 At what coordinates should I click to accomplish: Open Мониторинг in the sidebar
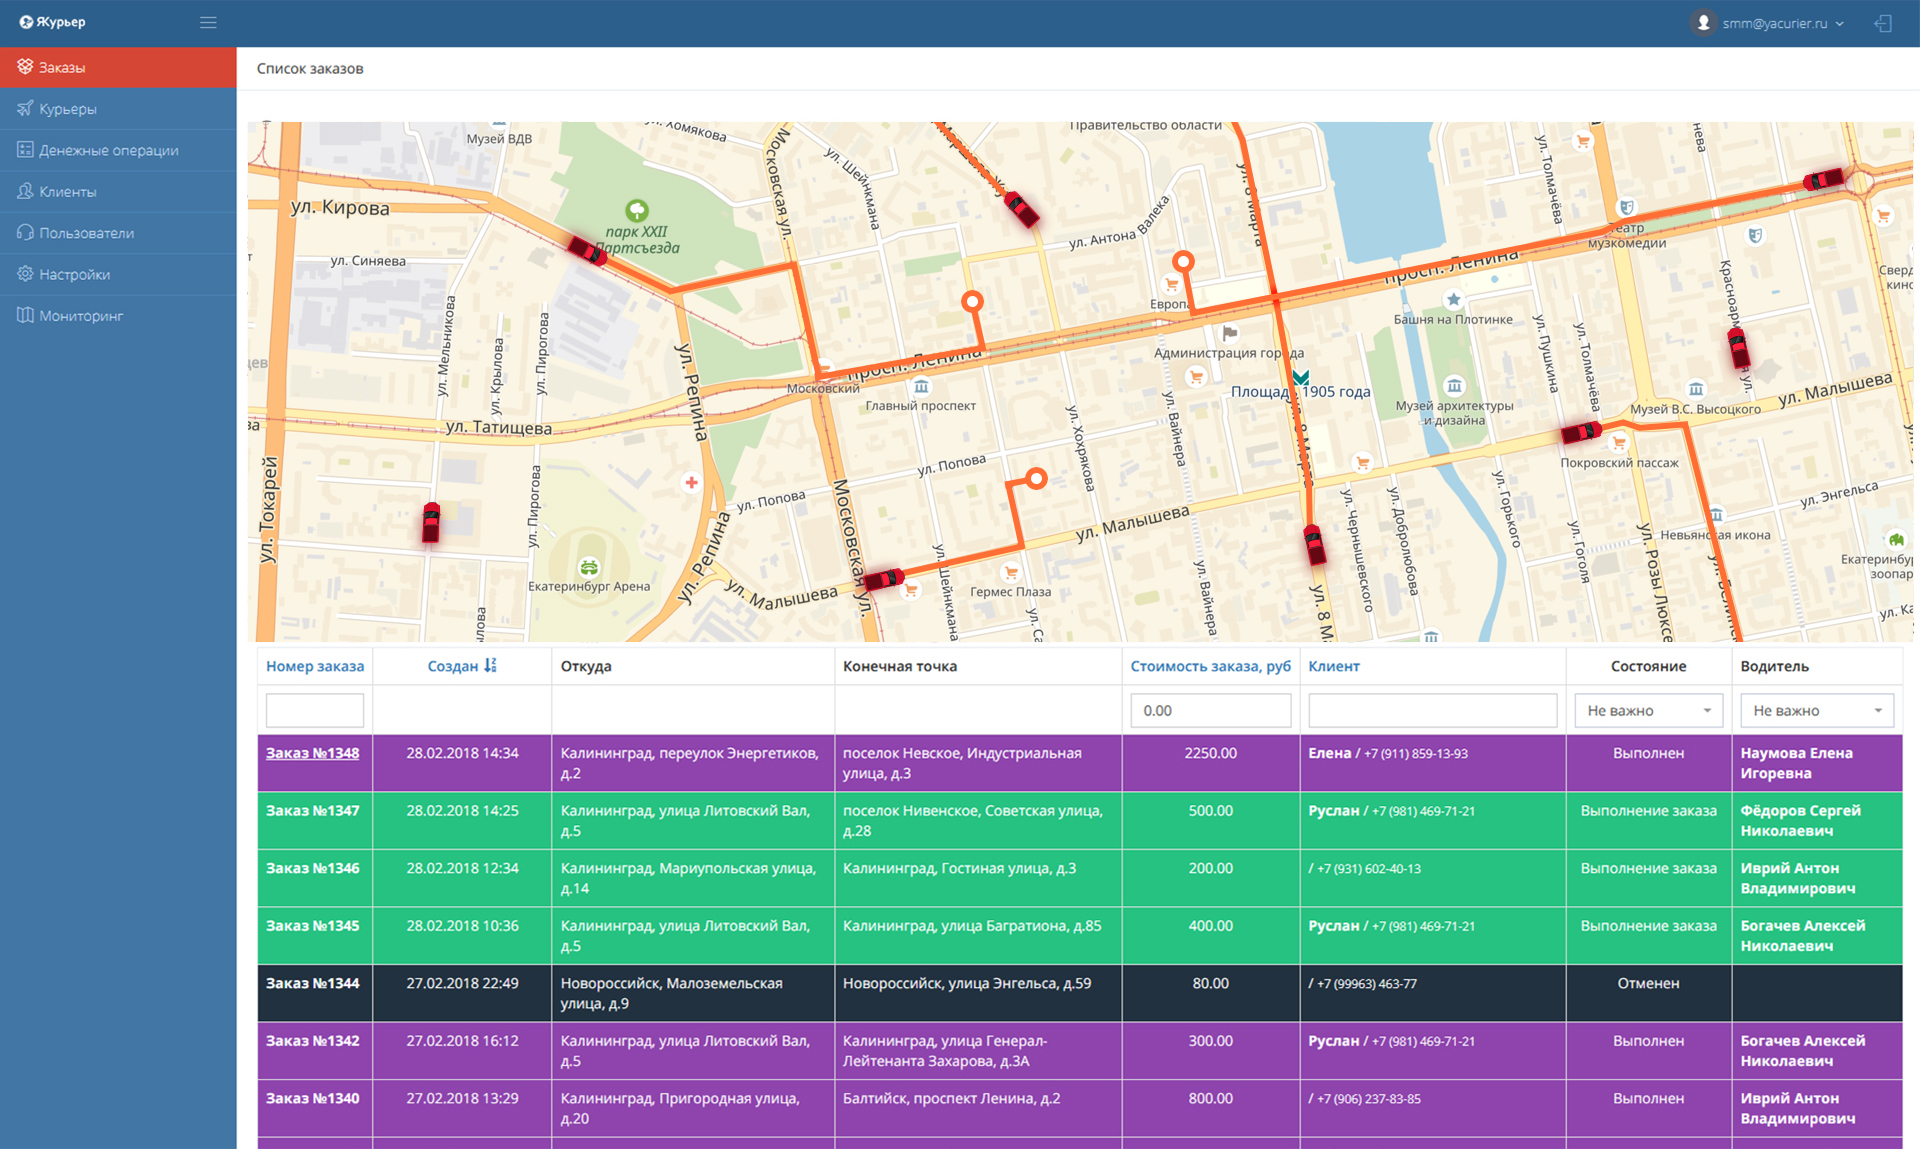click(x=81, y=316)
